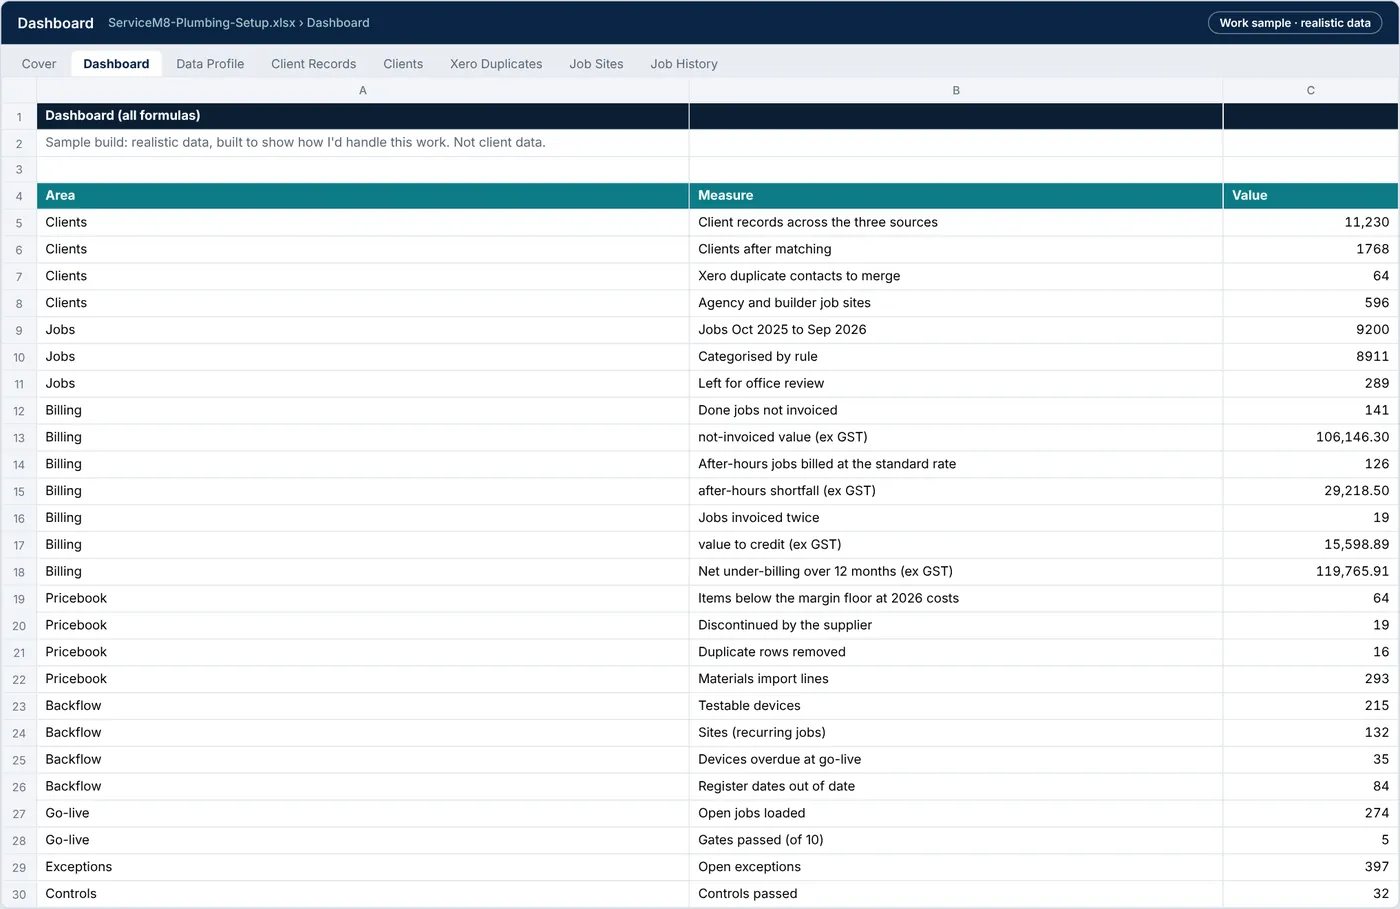Image resolution: width=1400 pixels, height=909 pixels.
Task: Select 'Clients after matching' cell
Action: 956,250
